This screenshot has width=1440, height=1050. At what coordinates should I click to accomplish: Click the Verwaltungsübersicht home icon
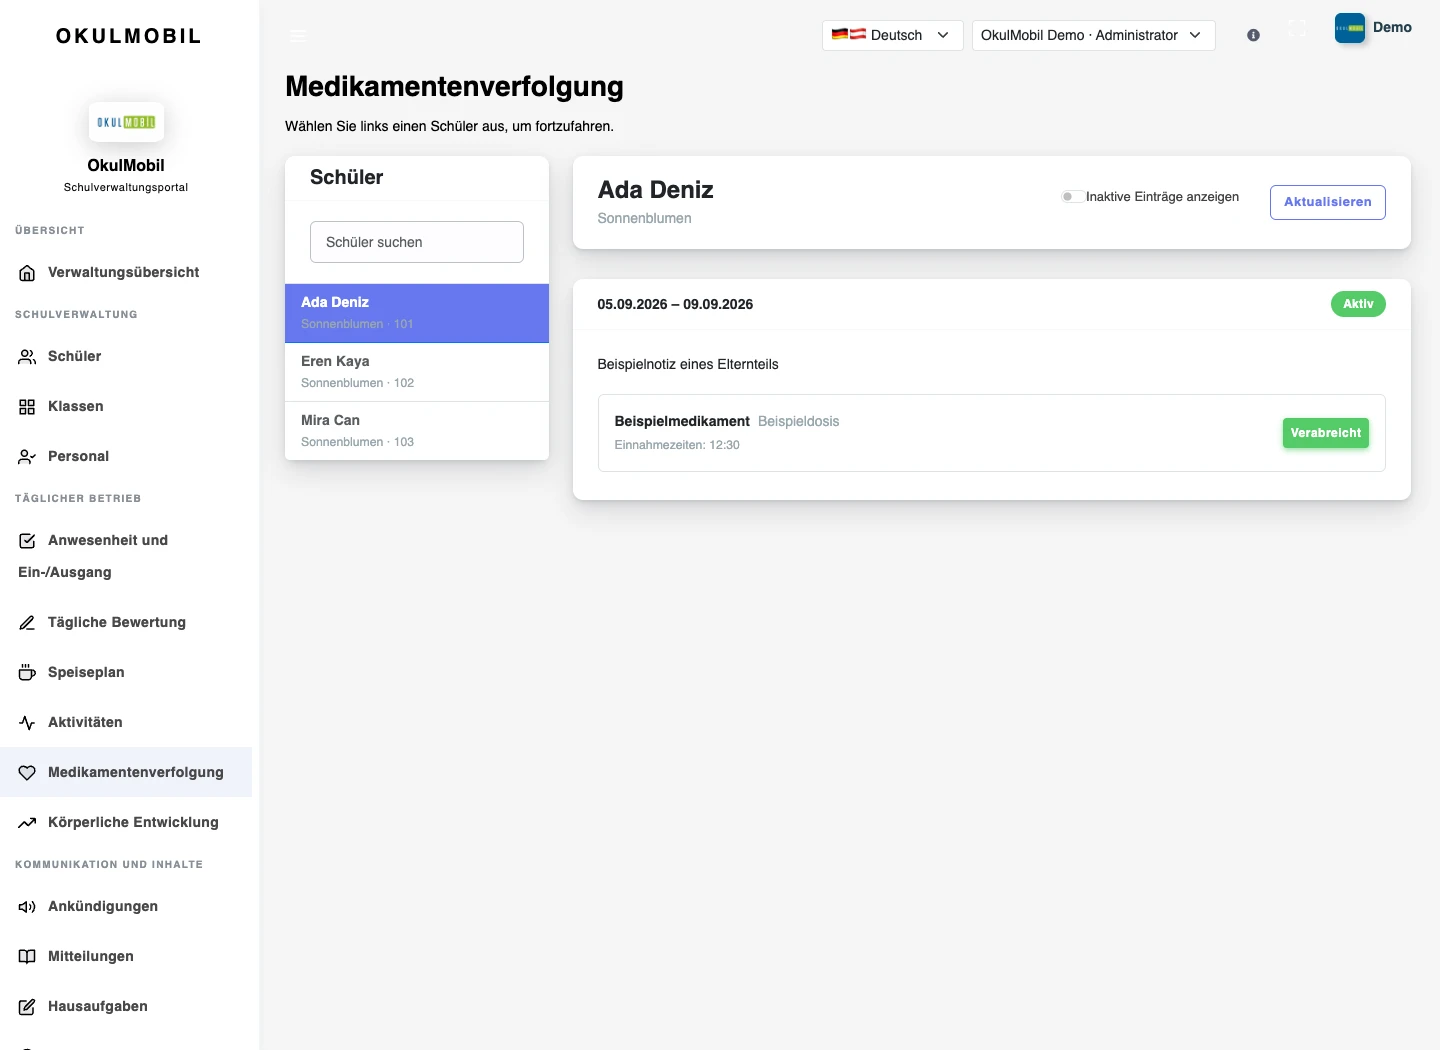27,273
